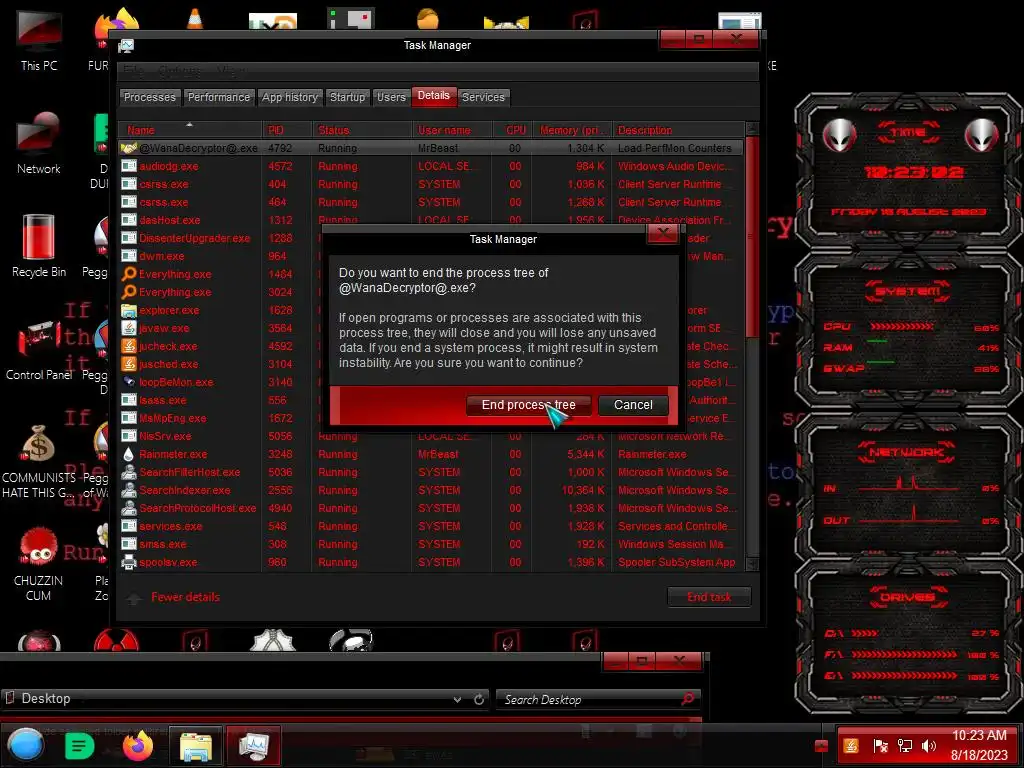Click the Fewer details link
This screenshot has width=1024, height=768.
click(x=185, y=597)
